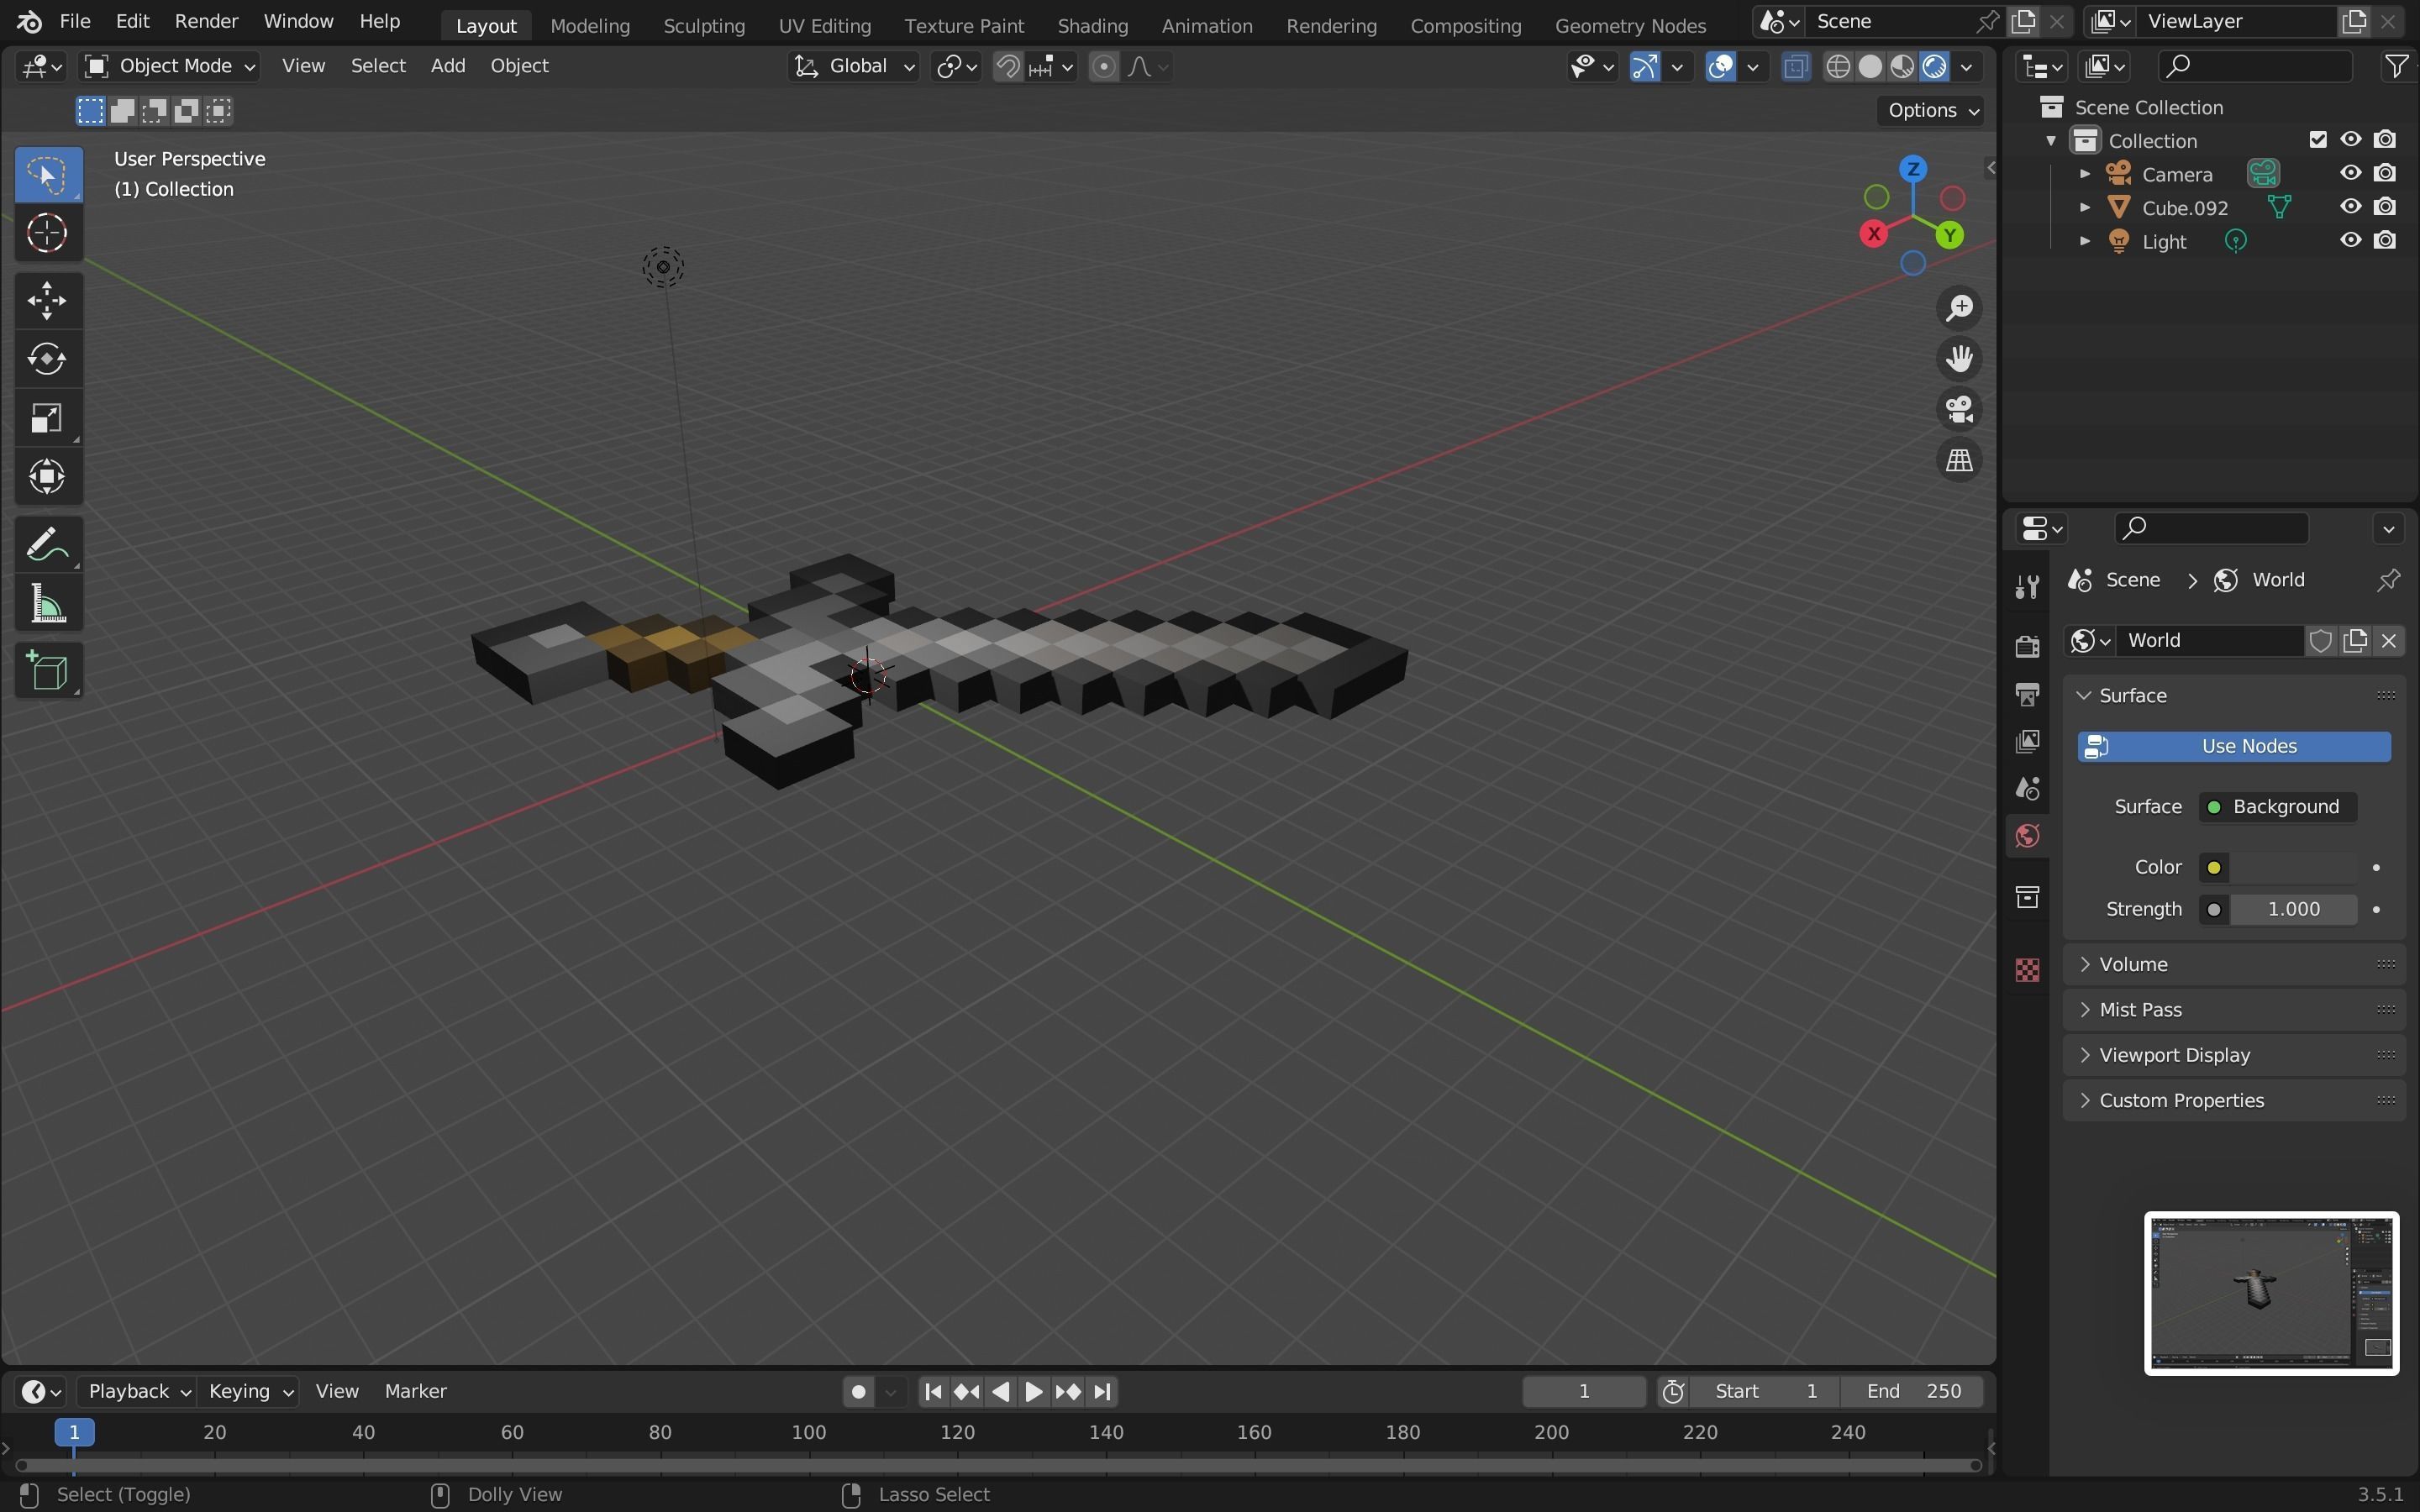Select the Select Box tool
Screen dimensions: 2420x1512
coord(47,175)
